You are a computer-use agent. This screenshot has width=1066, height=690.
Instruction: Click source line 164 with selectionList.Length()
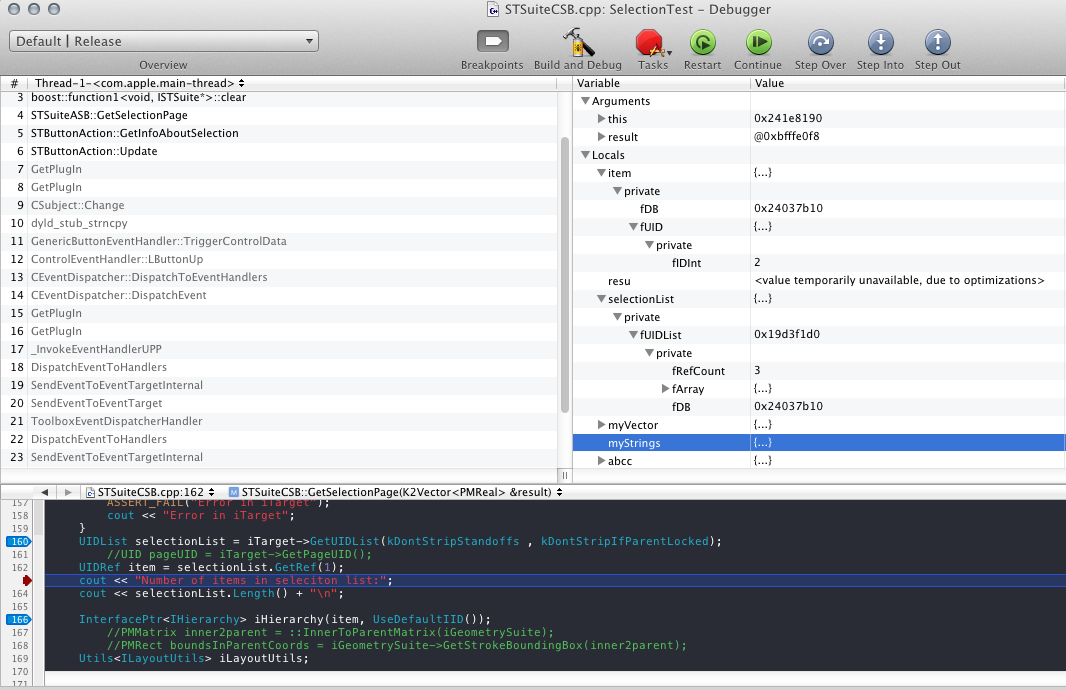coord(211,593)
